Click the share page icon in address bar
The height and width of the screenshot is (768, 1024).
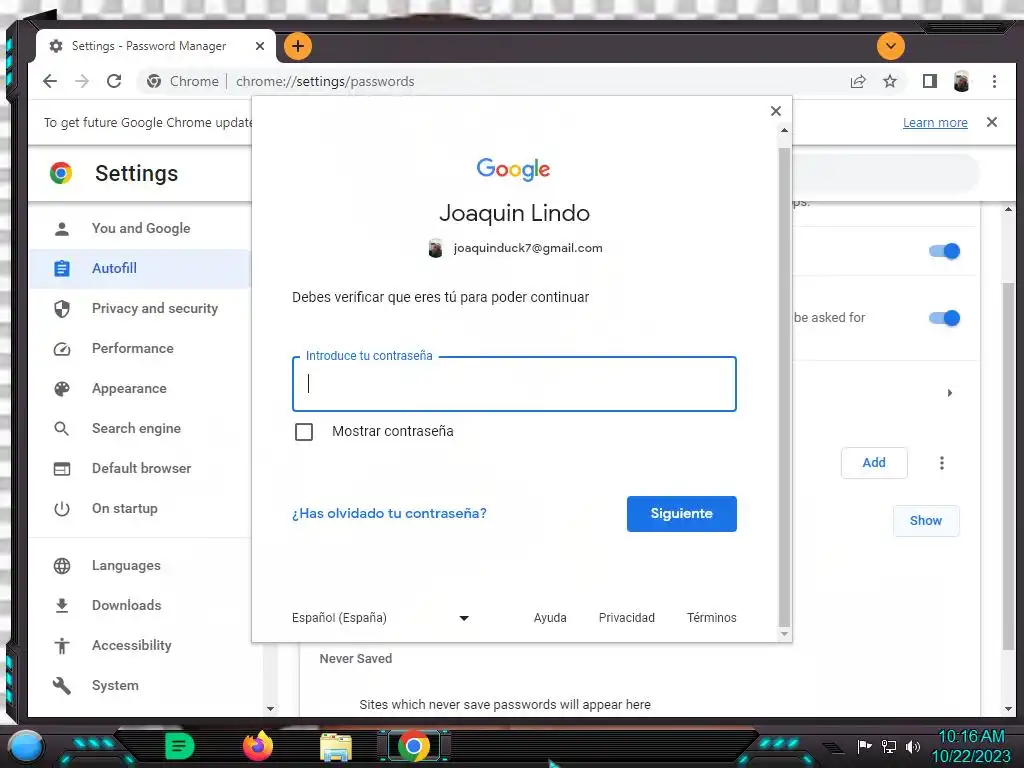(857, 82)
